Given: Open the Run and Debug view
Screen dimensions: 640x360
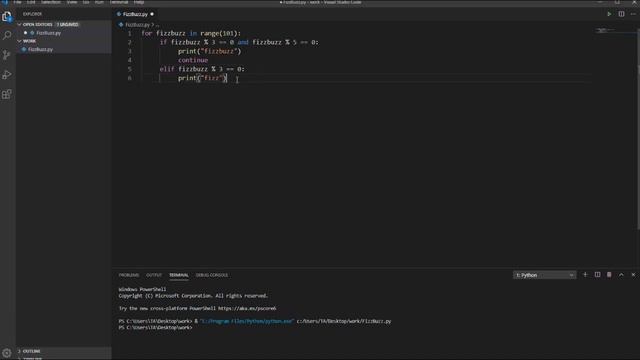Looking at the screenshot, I should (7, 75).
